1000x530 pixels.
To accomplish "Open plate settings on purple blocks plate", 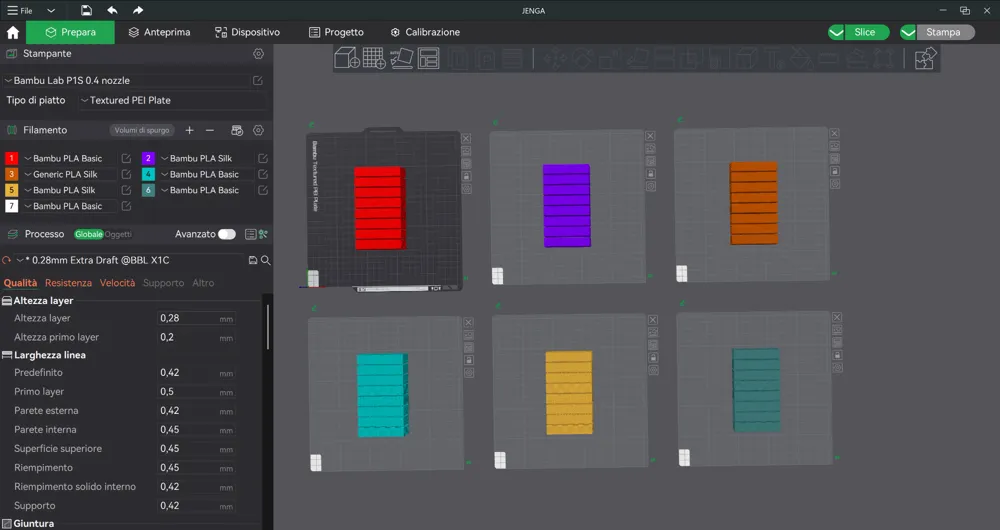I will click(x=651, y=186).
